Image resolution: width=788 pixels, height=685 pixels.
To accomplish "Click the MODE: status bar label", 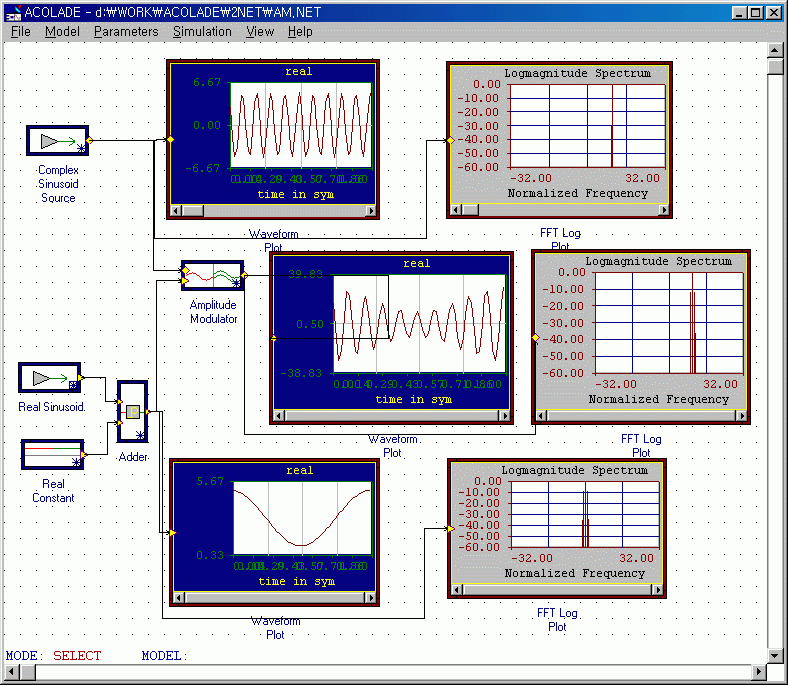I will click(x=24, y=655).
